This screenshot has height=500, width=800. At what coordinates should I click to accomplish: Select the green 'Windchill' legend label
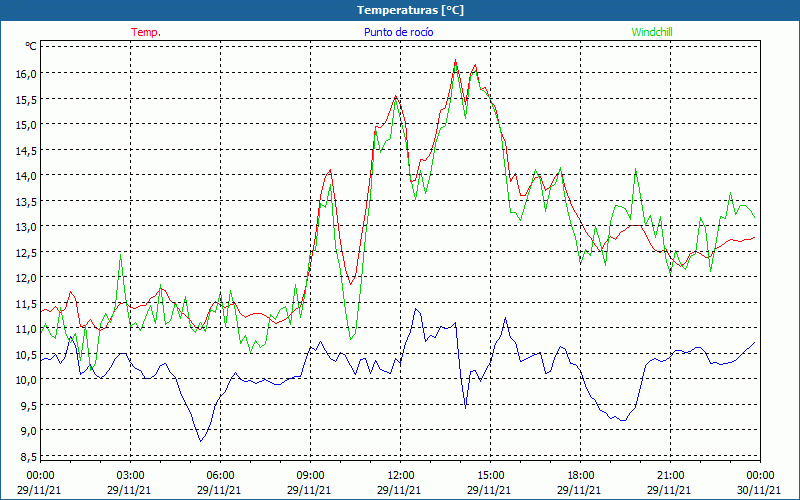tap(652, 32)
